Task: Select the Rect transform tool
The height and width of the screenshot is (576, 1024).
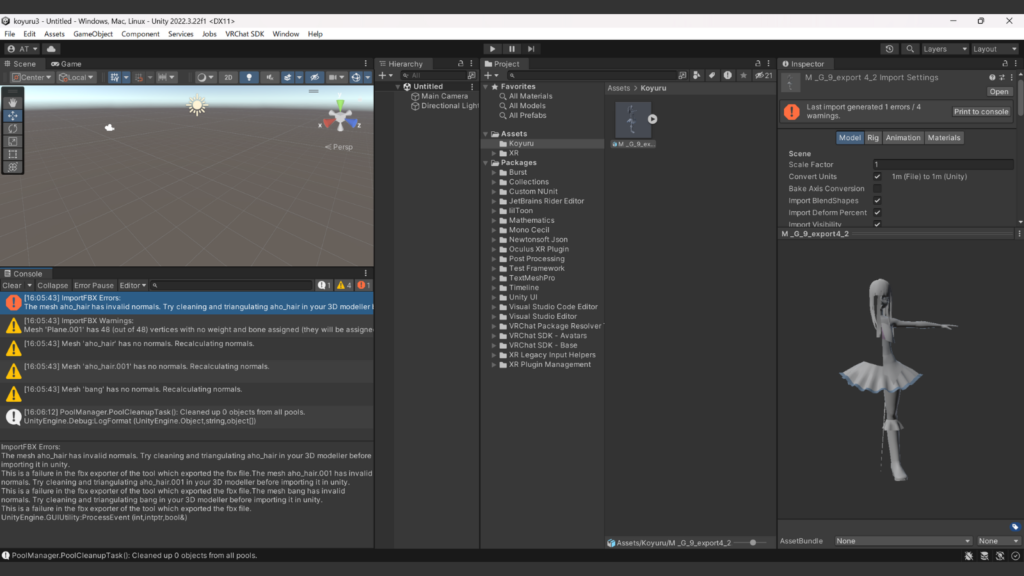Action: coord(13,154)
